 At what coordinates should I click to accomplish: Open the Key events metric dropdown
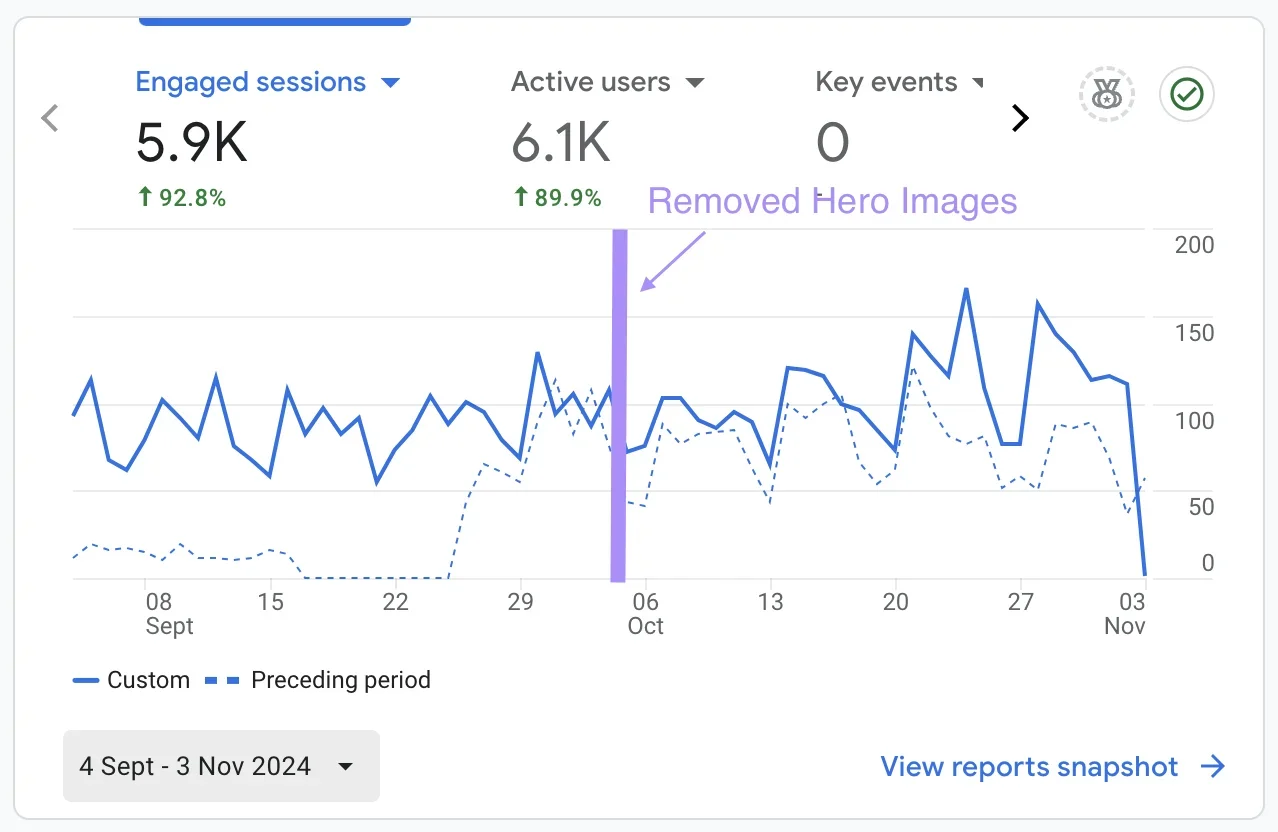coord(978,82)
